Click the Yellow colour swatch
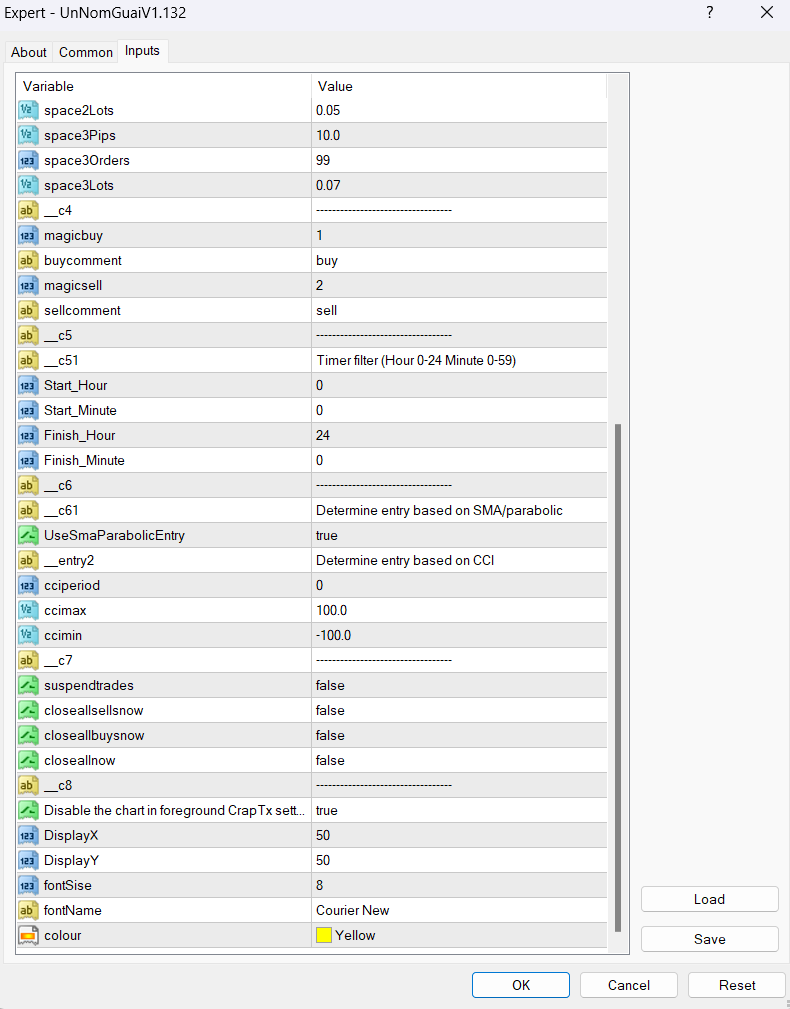 point(324,935)
